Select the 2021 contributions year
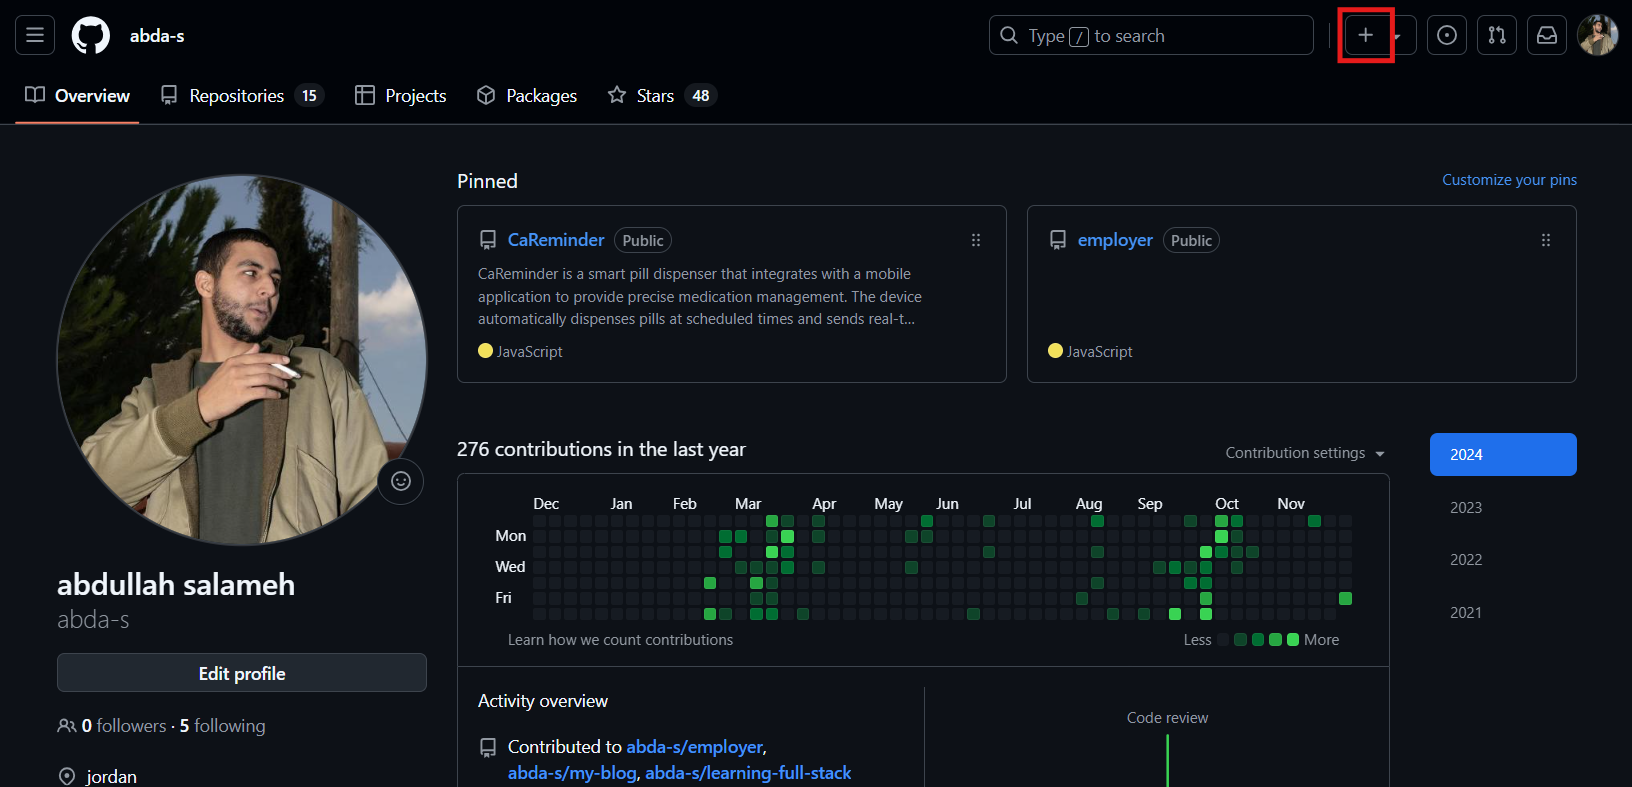The width and height of the screenshot is (1632, 787). tap(1466, 613)
